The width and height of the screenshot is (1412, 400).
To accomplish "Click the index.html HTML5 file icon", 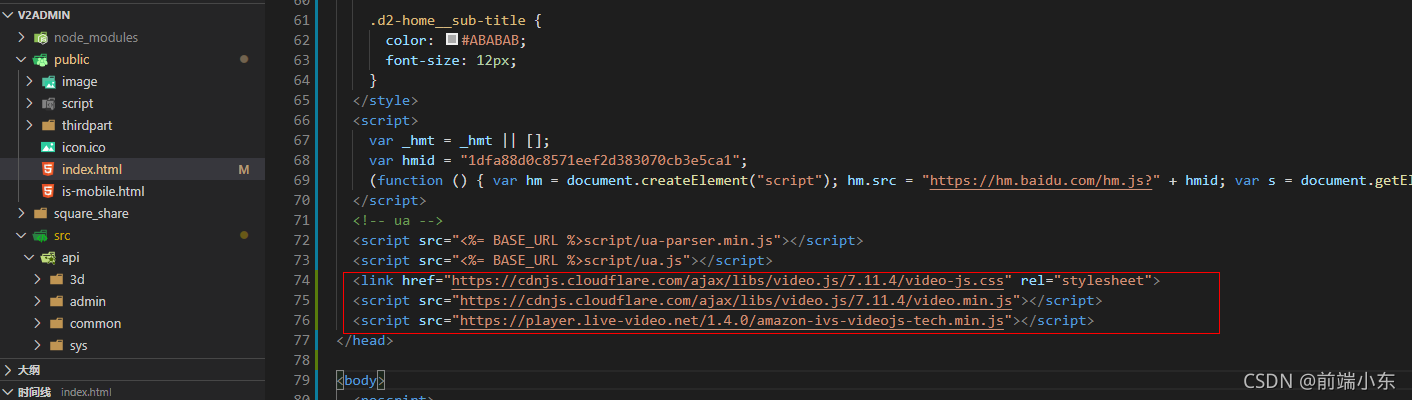I will coord(48,169).
